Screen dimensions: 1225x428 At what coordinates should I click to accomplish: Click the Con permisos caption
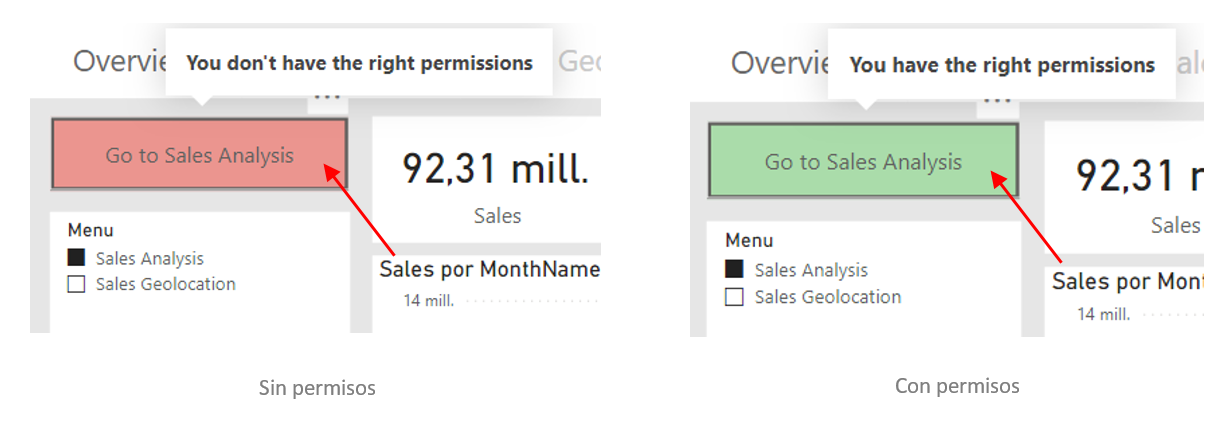tap(957, 385)
